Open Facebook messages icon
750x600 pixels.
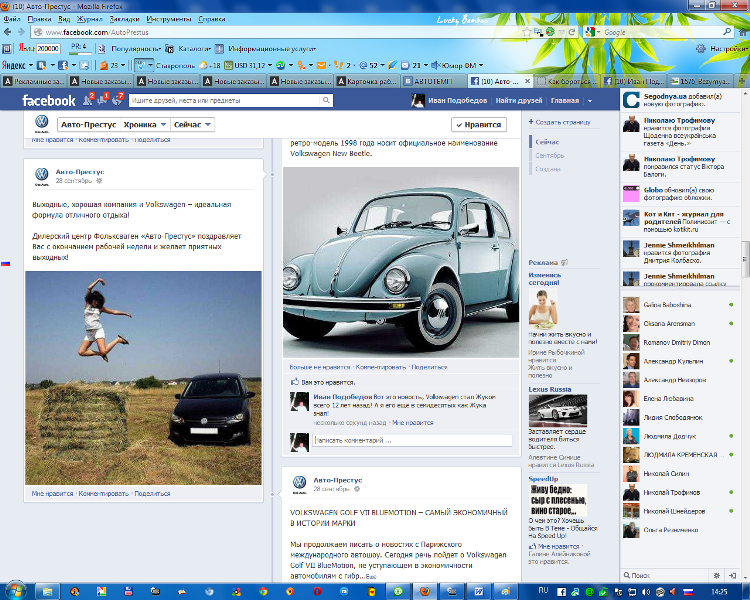click(102, 100)
